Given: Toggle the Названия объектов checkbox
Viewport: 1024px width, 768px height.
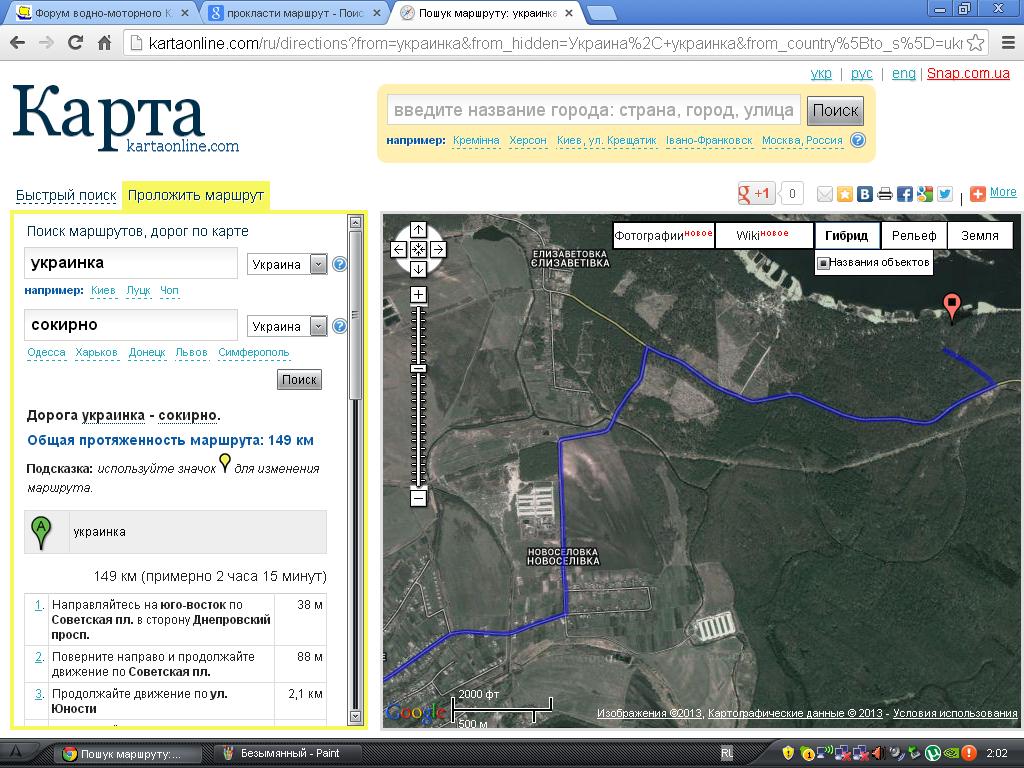Looking at the screenshot, I should [x=824, y=264].
